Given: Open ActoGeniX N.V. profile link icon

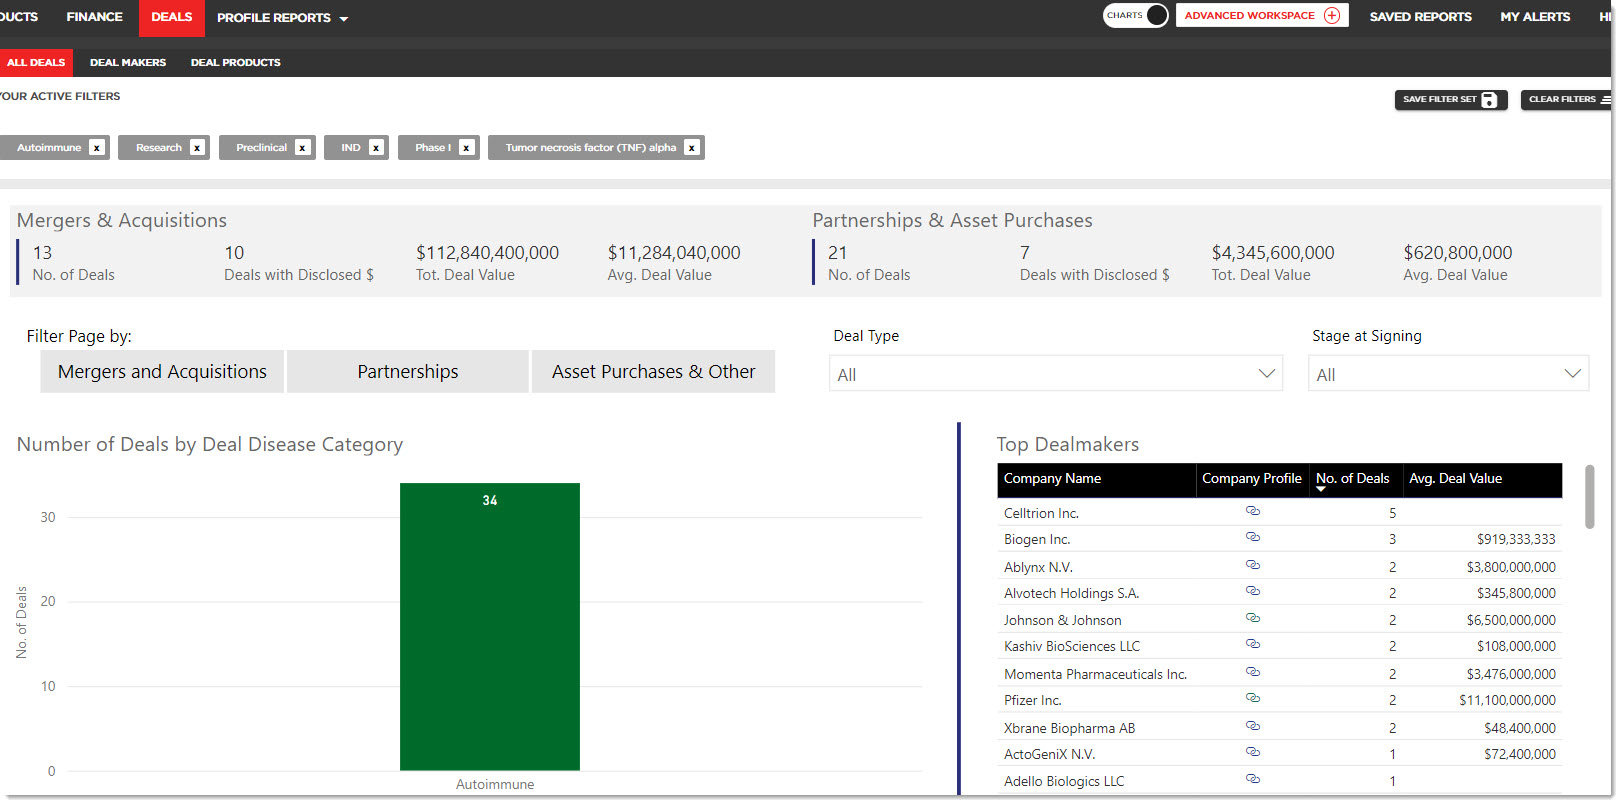Looking at the screenshot, I should 1252,752.
